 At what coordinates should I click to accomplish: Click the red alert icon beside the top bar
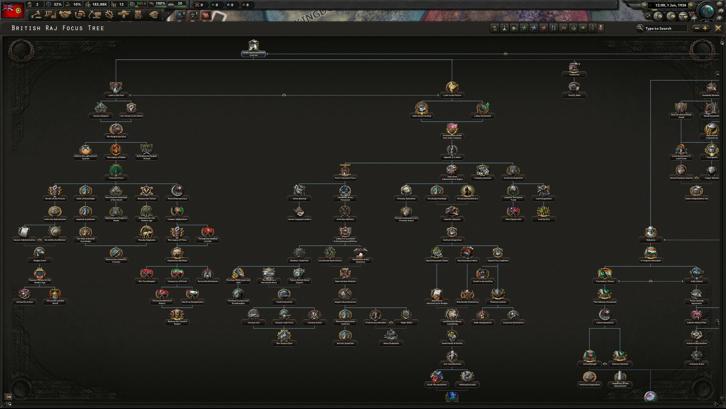point(205,16)
